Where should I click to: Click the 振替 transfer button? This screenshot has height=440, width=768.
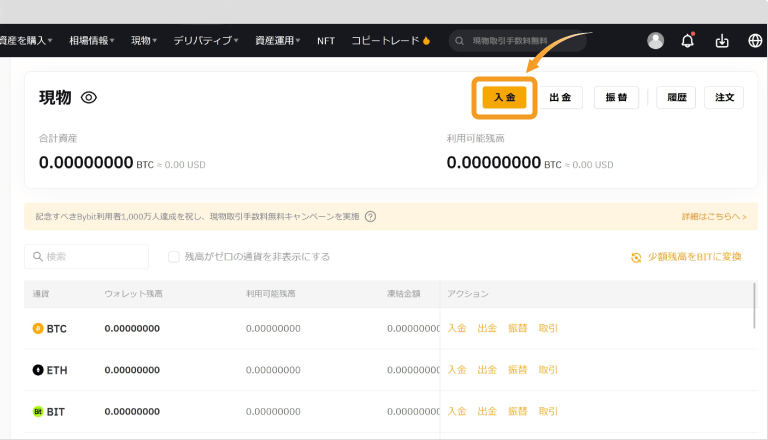tap(616, 98)
